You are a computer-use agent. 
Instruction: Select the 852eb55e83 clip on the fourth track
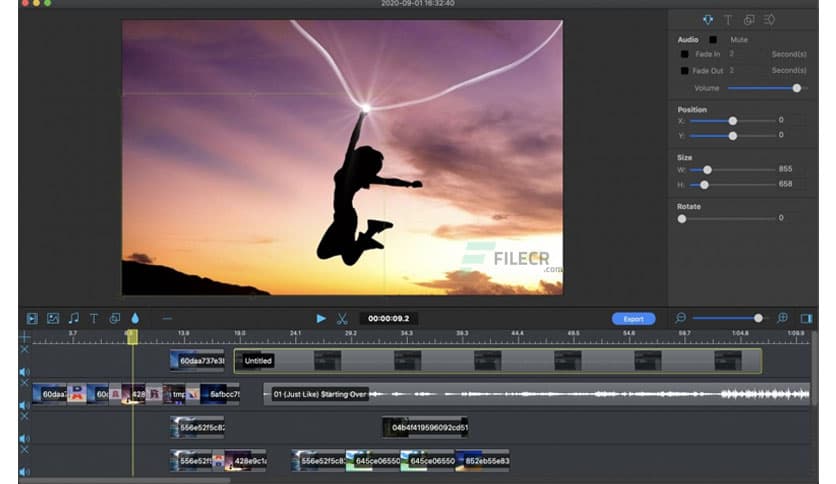[483, 461]
